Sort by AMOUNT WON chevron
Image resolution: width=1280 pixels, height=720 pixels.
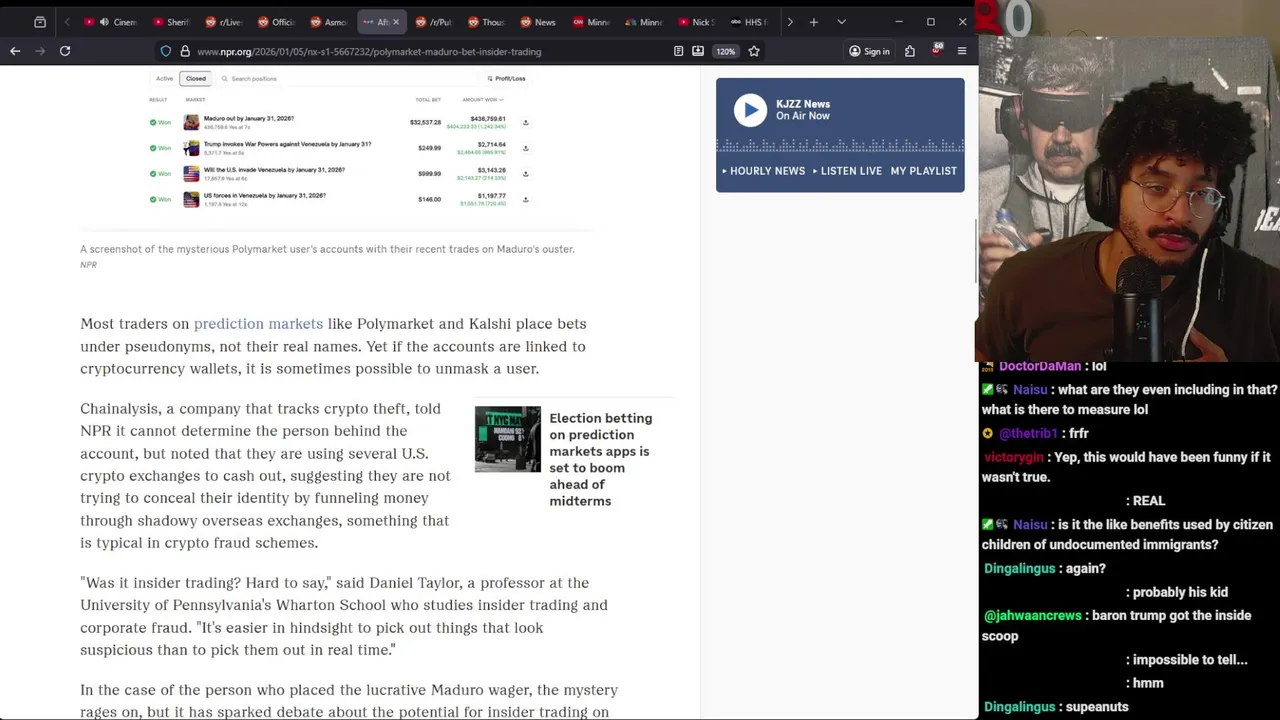tap(501, 100)
